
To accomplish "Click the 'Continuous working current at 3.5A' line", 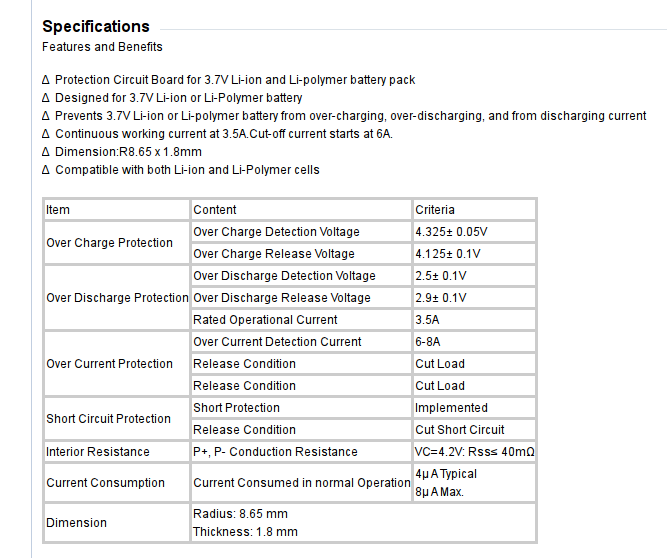I will coord(217,134).
